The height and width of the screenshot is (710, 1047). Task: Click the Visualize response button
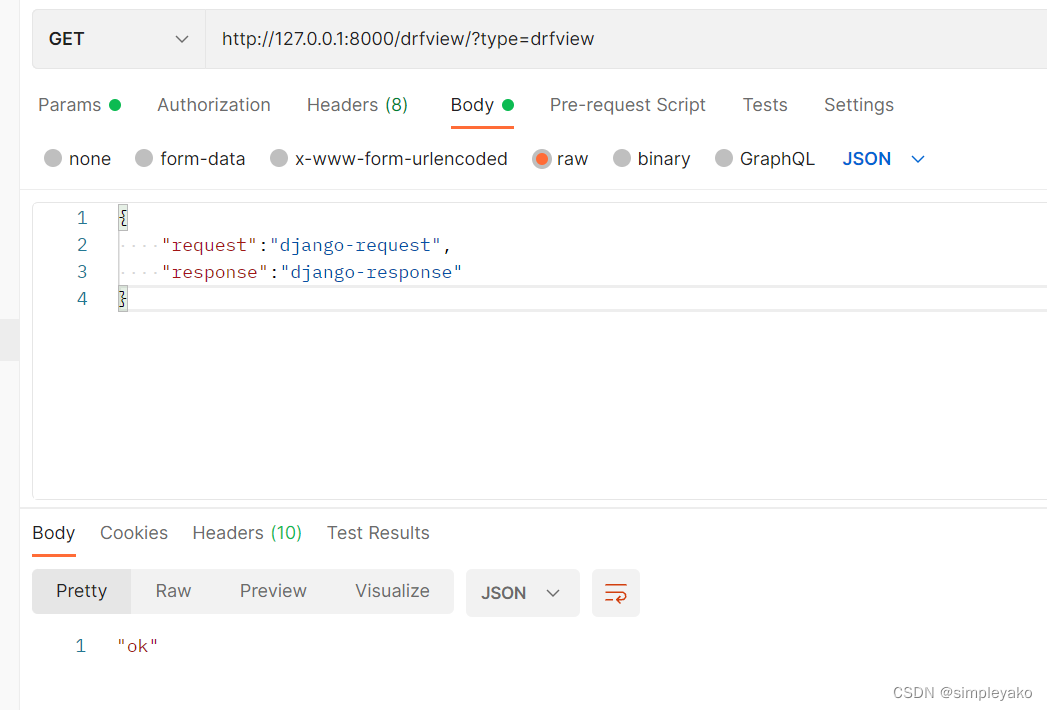pyautogui.click(x=392, y=591)
